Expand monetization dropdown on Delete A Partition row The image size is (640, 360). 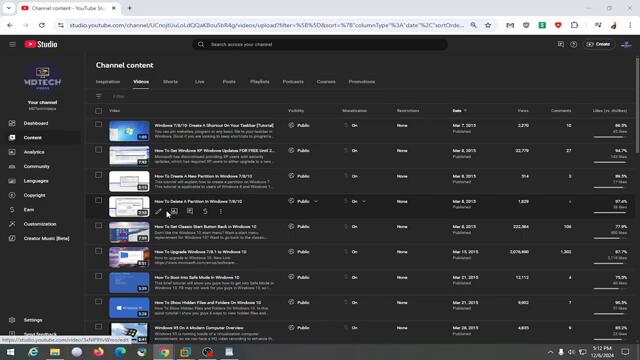(x=364, y=201)
